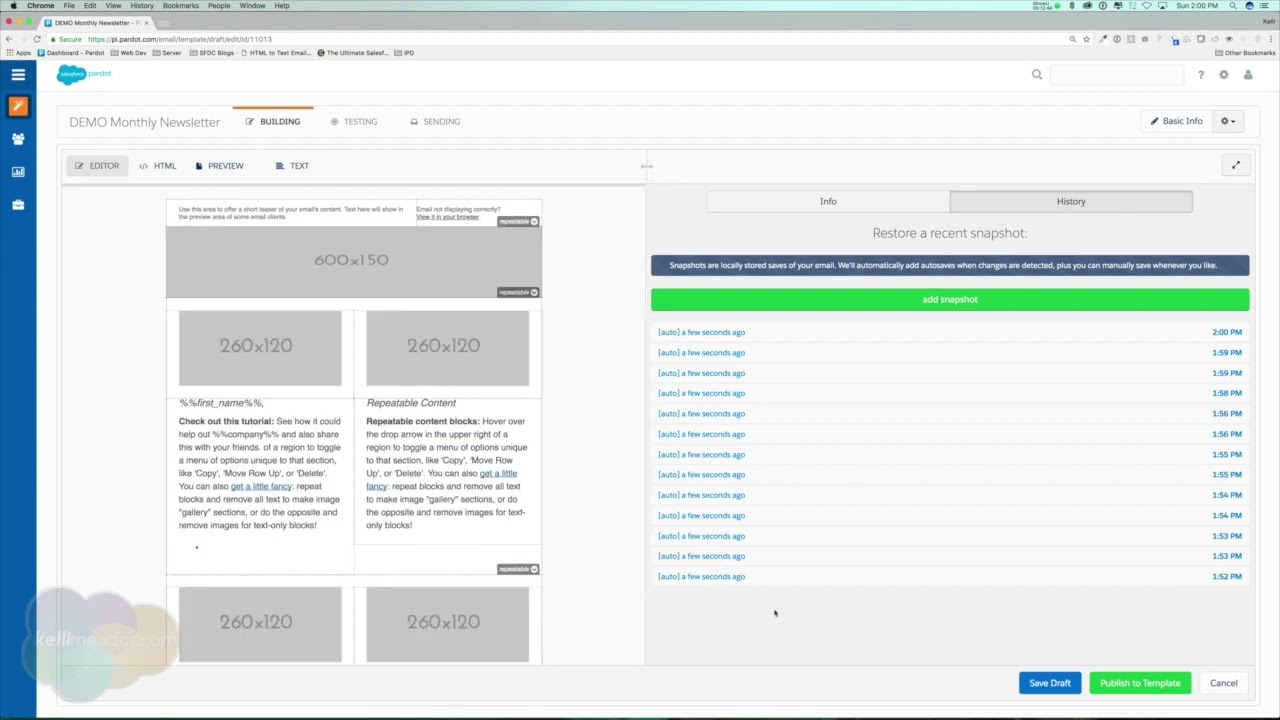The image size is (1280, 720).
Task: Reload the page in Chrome
Action: click(37, 39)
